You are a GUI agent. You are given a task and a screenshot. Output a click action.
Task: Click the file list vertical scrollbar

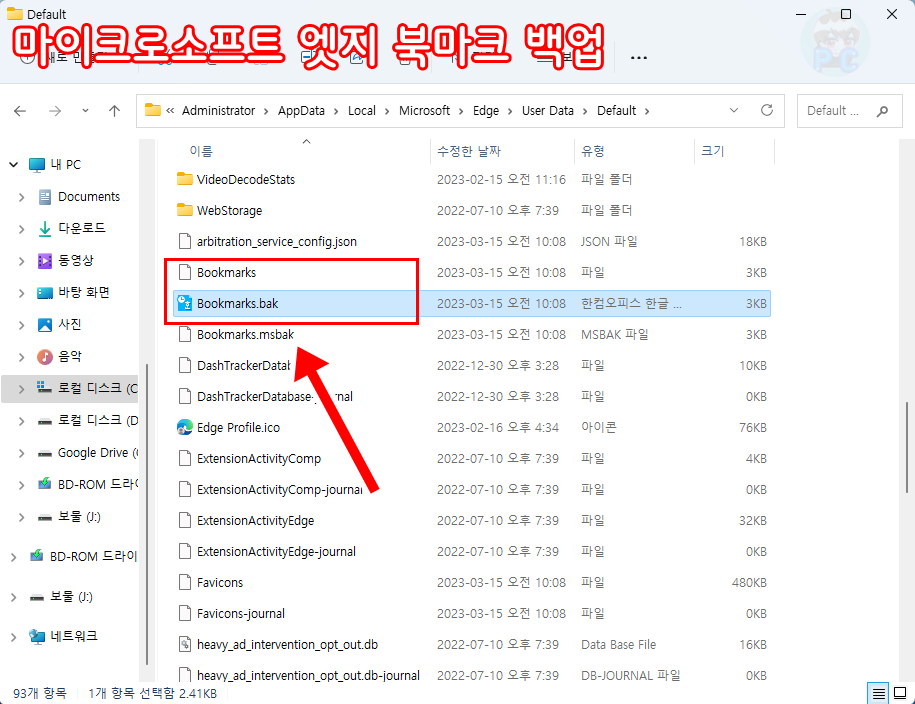907,447
